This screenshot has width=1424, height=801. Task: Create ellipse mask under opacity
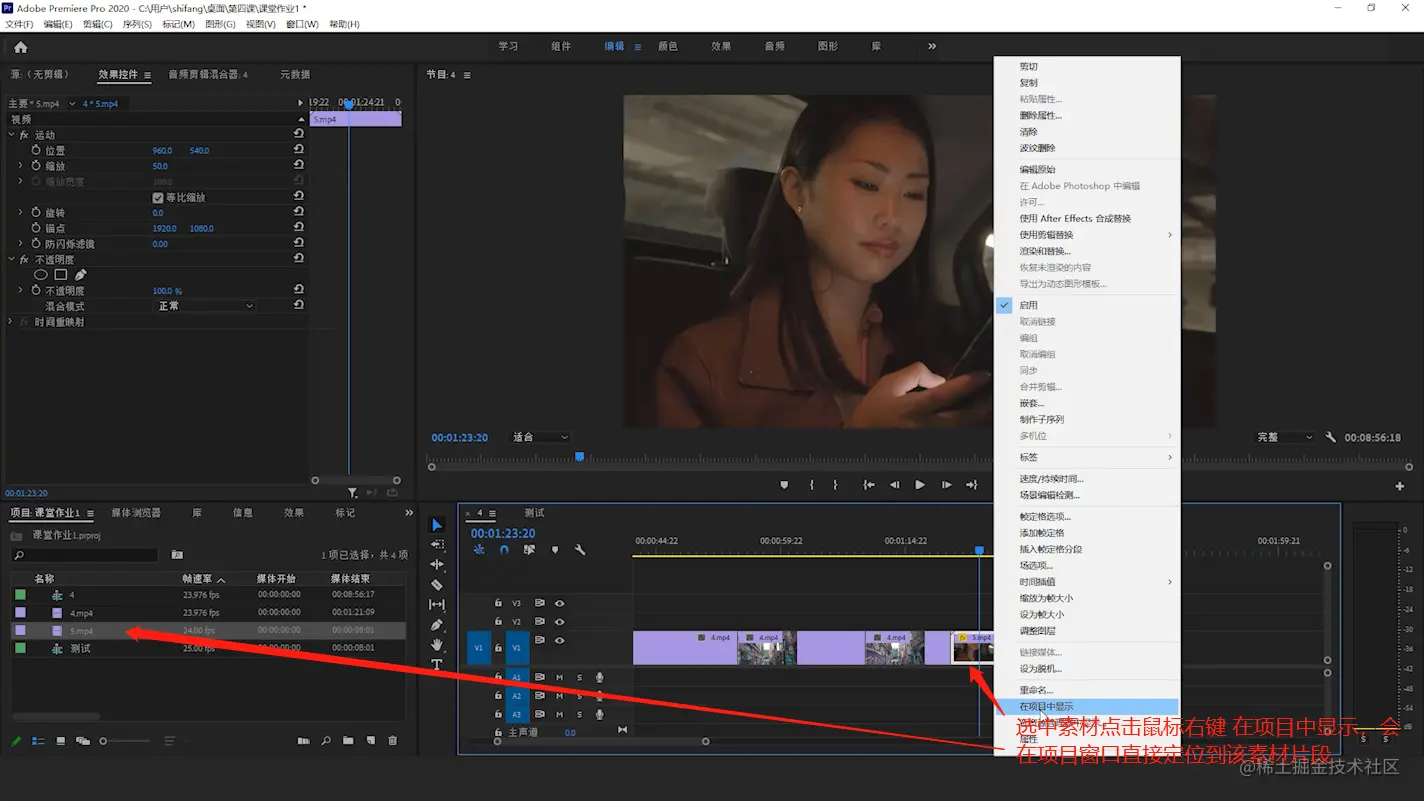tap(41, 274)
